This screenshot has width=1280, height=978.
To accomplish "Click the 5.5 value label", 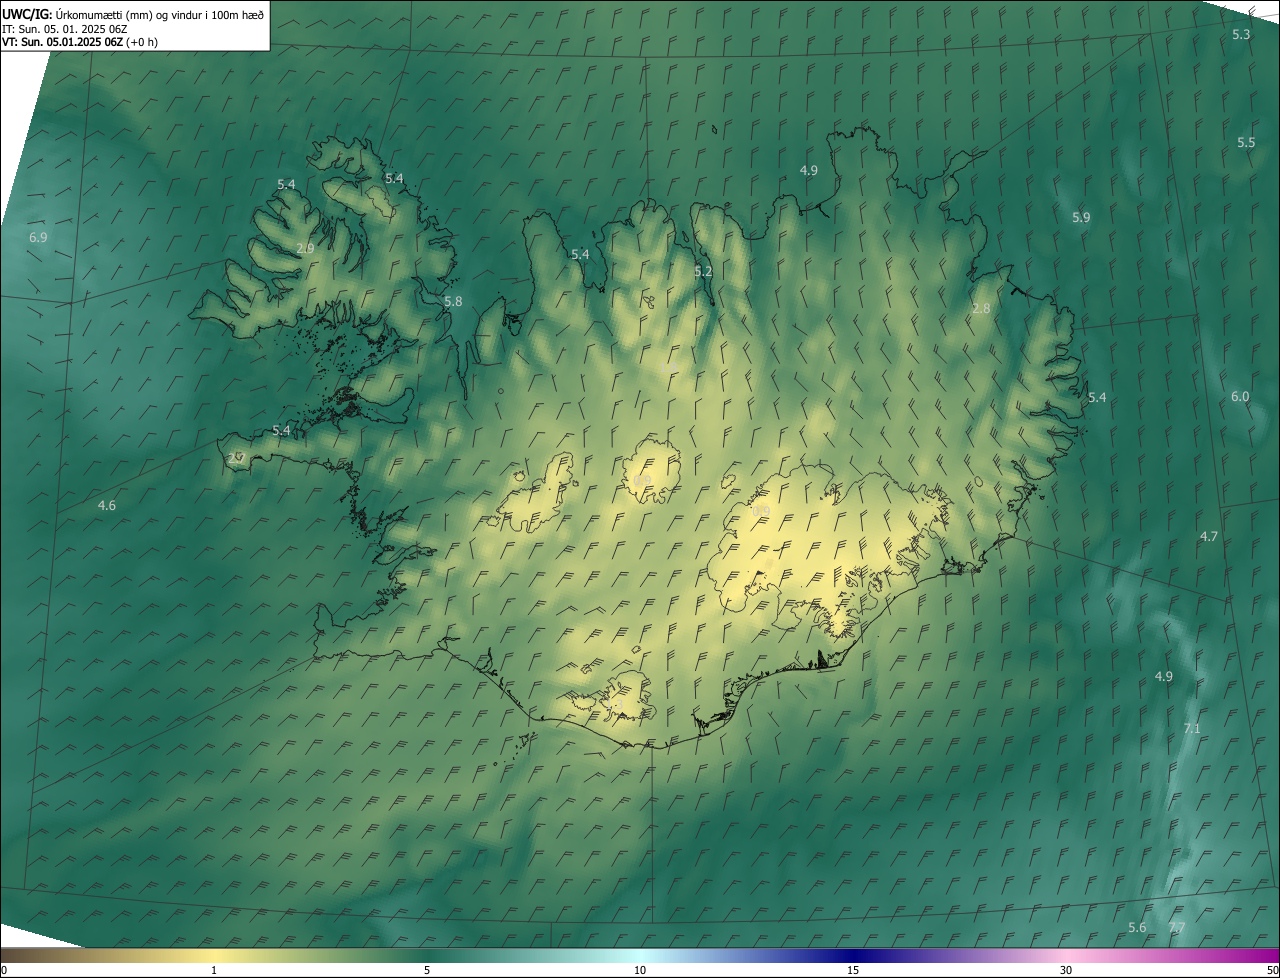I will pyautogui.click(x=1246, y=142).
